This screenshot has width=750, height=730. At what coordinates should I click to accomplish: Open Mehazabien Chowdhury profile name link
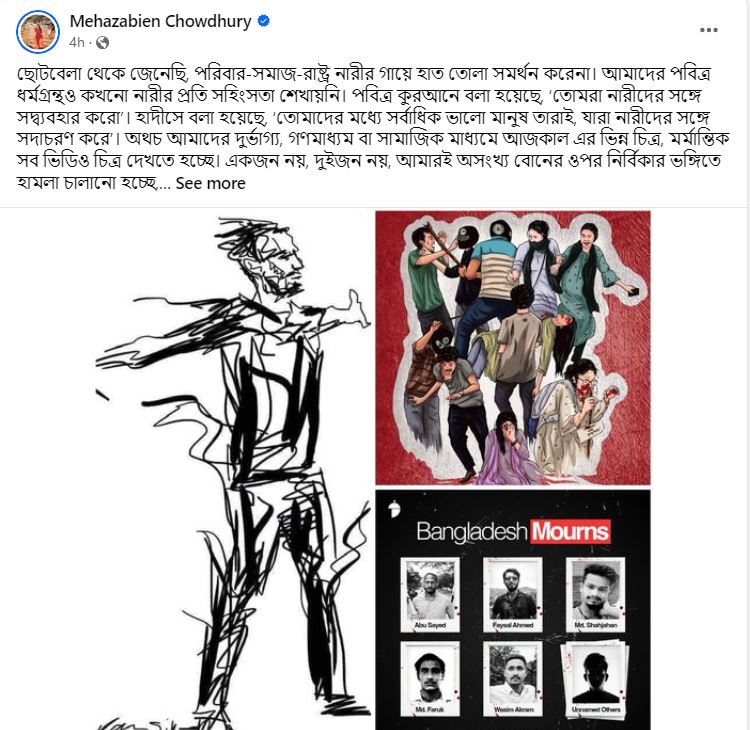pos(160,22)
